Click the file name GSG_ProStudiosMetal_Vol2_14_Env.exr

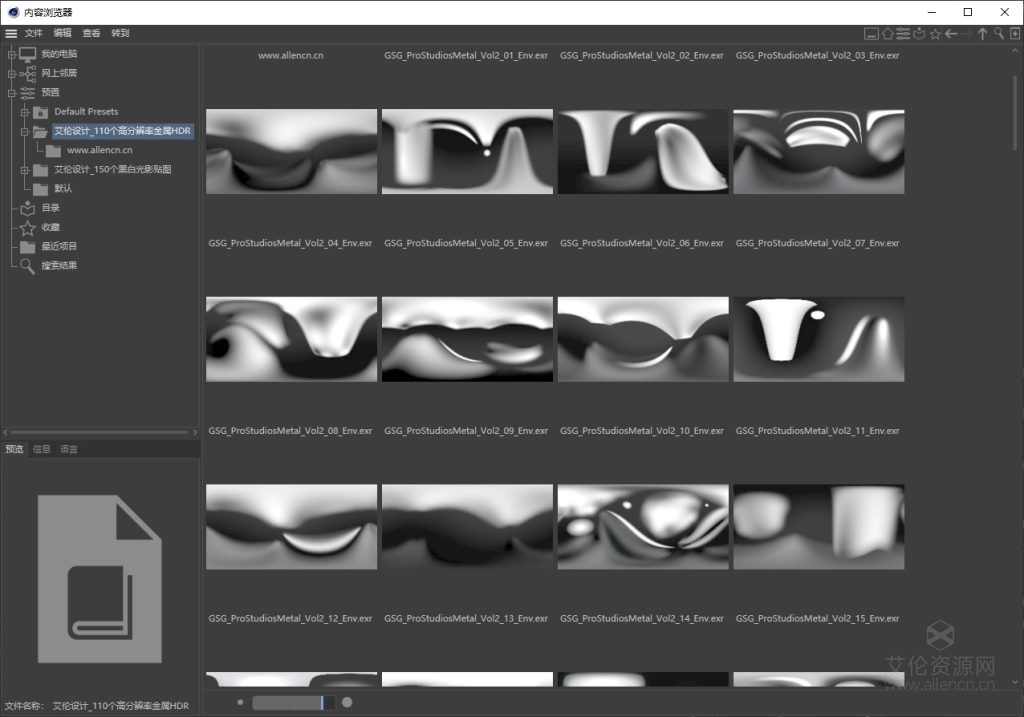pyautogui.click(x=641, y=618)
